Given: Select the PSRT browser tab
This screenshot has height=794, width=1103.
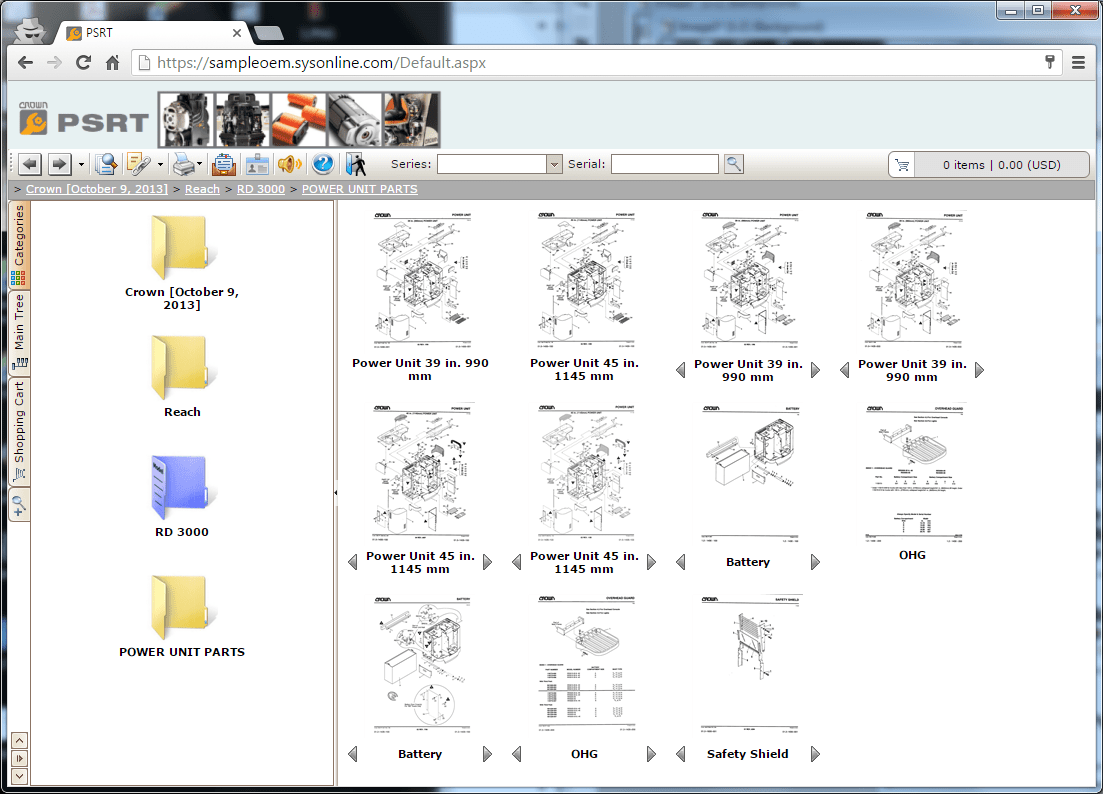Looking at the screenshot, I should 153,33.
